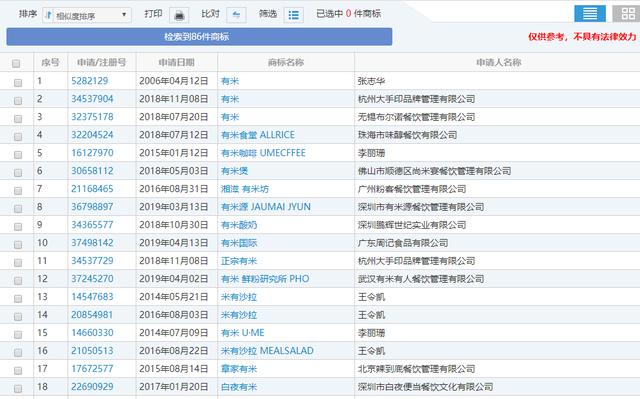Switch to grid view icon
Viewport: 640px width, 399px height.
click(x=627, y=13)
